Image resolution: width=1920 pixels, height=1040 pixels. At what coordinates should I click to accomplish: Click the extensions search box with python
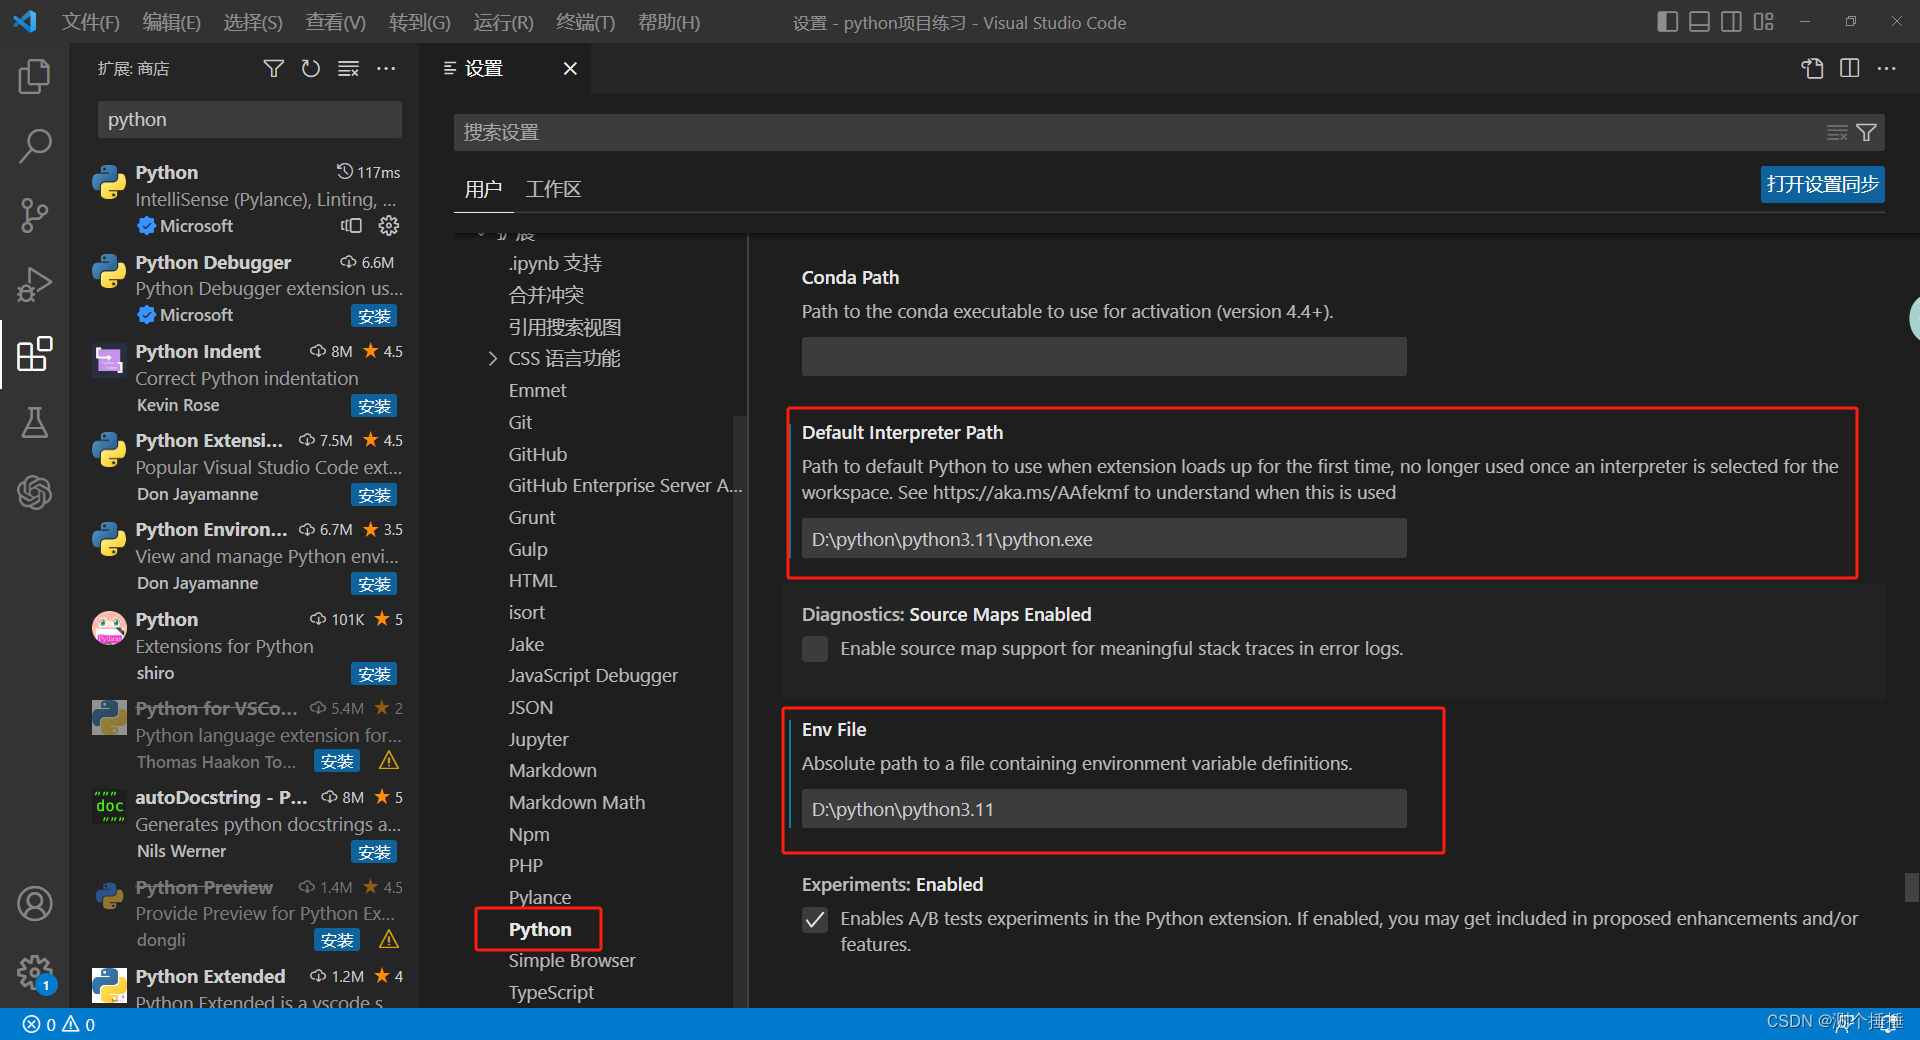pyautogui.click(x=250, y=120)
